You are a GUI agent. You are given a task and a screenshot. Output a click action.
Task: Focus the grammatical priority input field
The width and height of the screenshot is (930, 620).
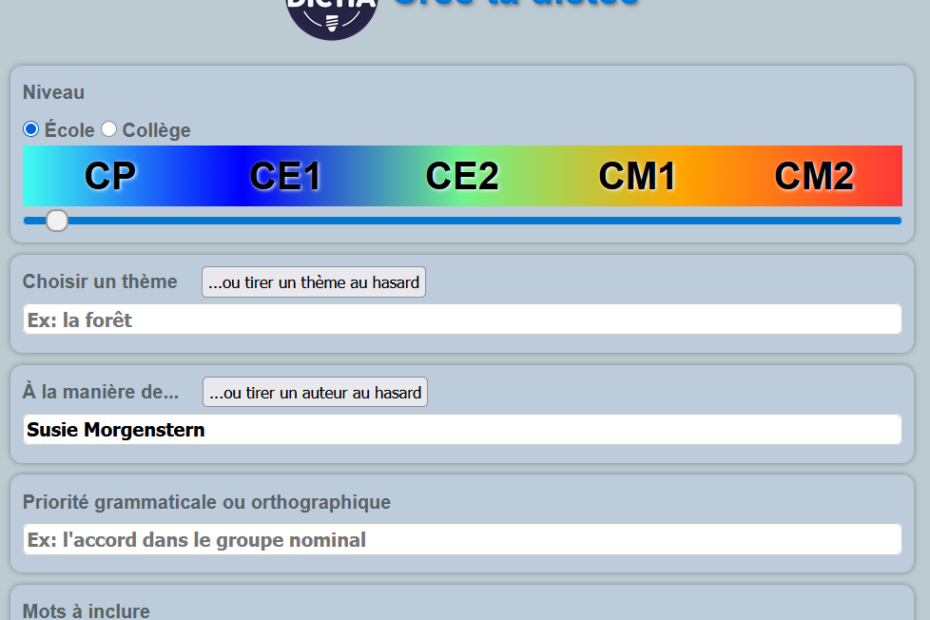click(462, 540)
